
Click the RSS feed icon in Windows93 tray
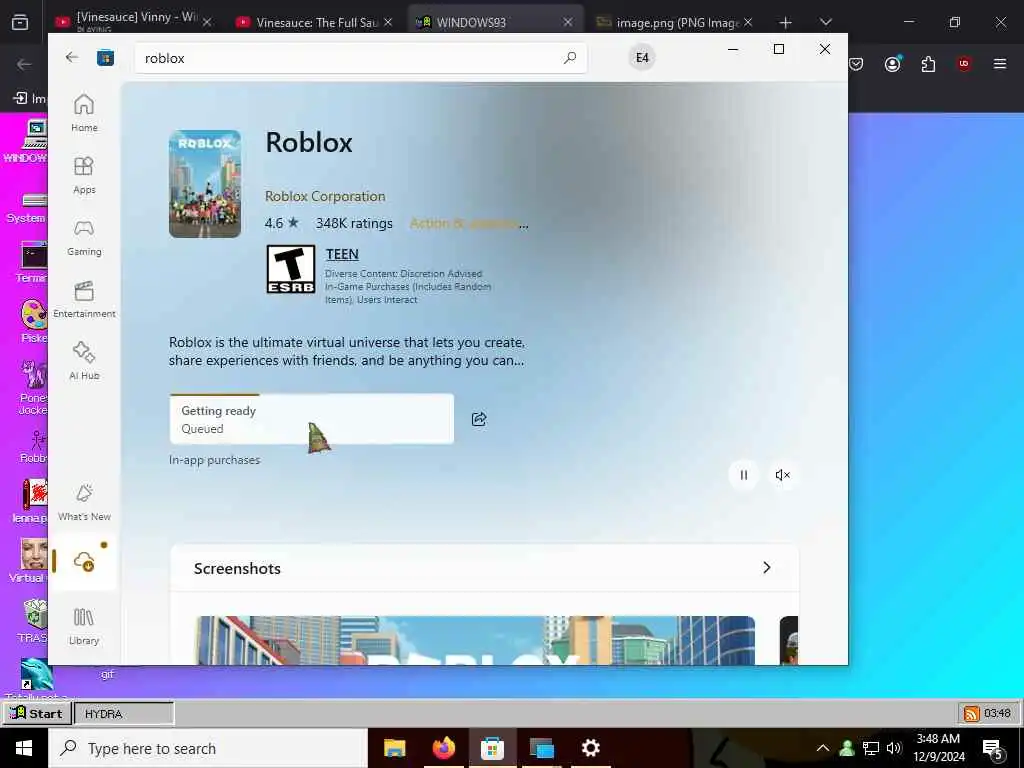click(972, 713)
